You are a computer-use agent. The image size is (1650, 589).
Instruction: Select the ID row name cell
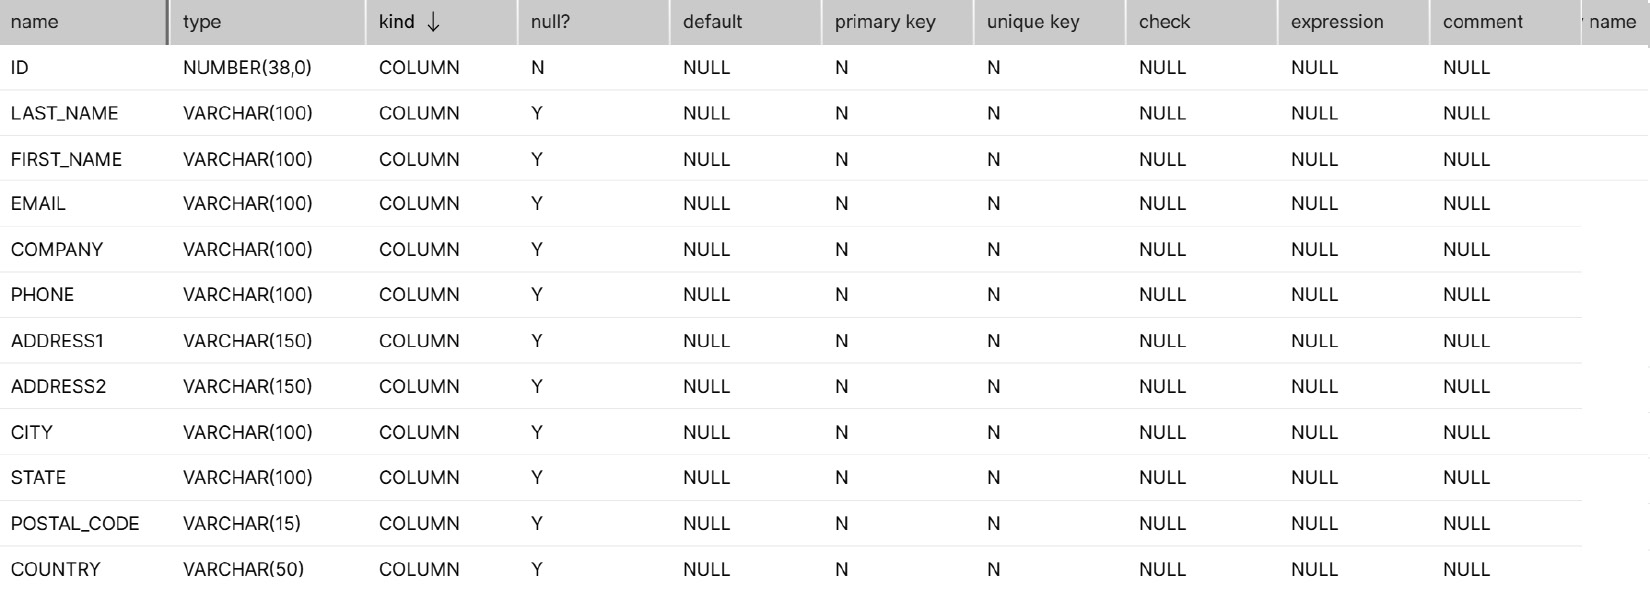point(85,68)
